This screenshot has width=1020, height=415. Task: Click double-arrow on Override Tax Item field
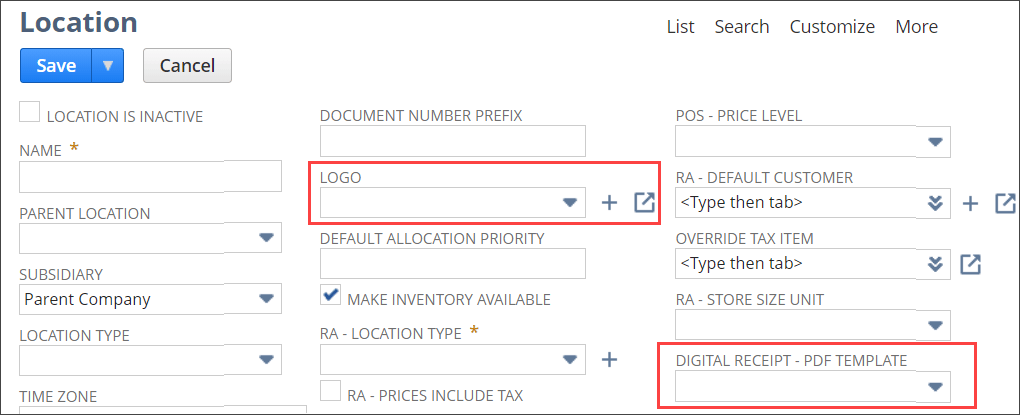click(x=935, y=264)
